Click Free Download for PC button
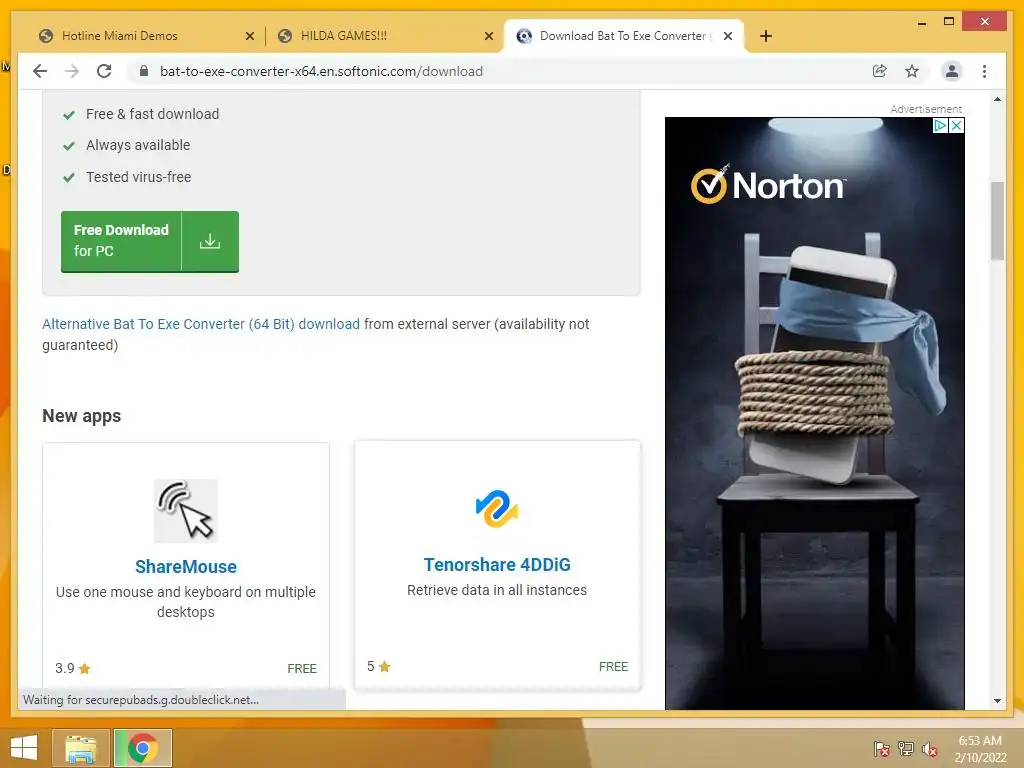The width and height of the screenshot is (1024, 768). click(x=150, y=241)
